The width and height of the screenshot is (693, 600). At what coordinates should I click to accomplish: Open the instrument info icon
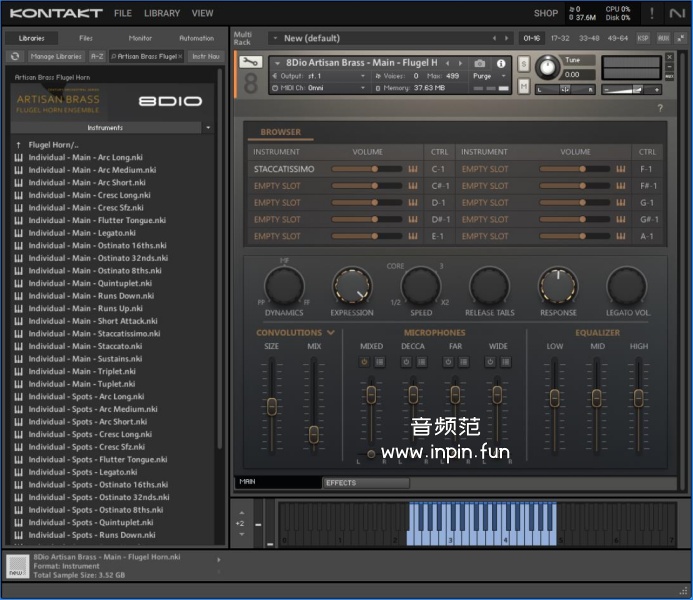(x=501, y=63)
